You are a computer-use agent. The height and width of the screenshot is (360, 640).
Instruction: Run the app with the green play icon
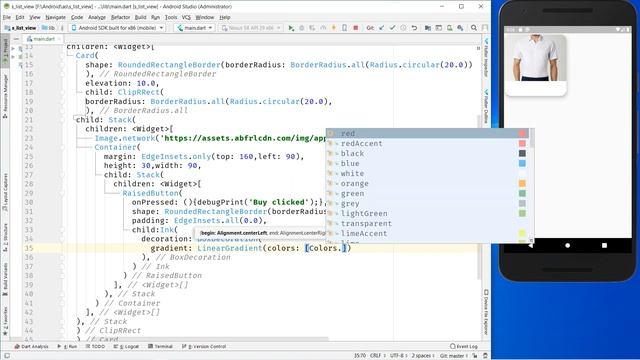point(291,28)
